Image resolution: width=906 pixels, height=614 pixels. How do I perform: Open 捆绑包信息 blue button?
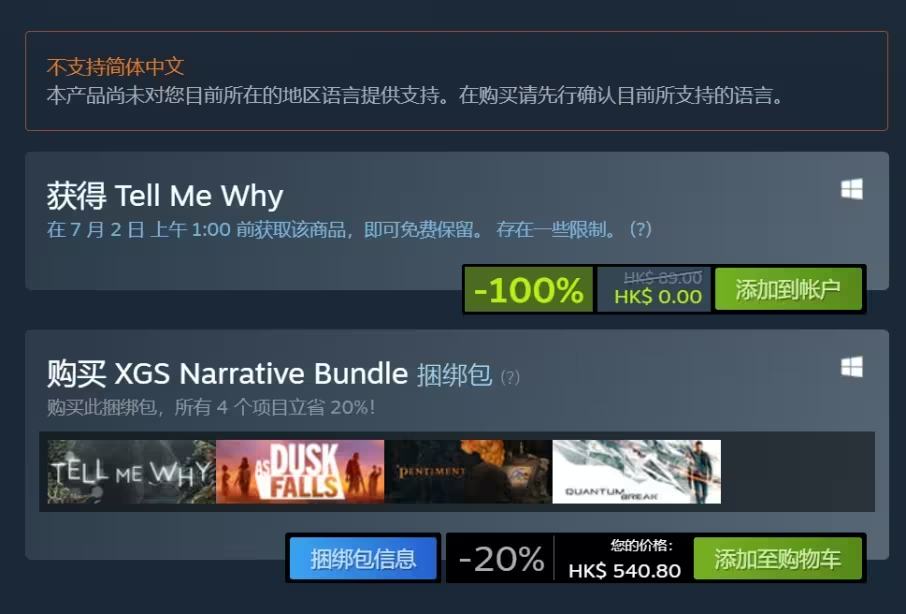pyautogui.click(x=363, y=559)
